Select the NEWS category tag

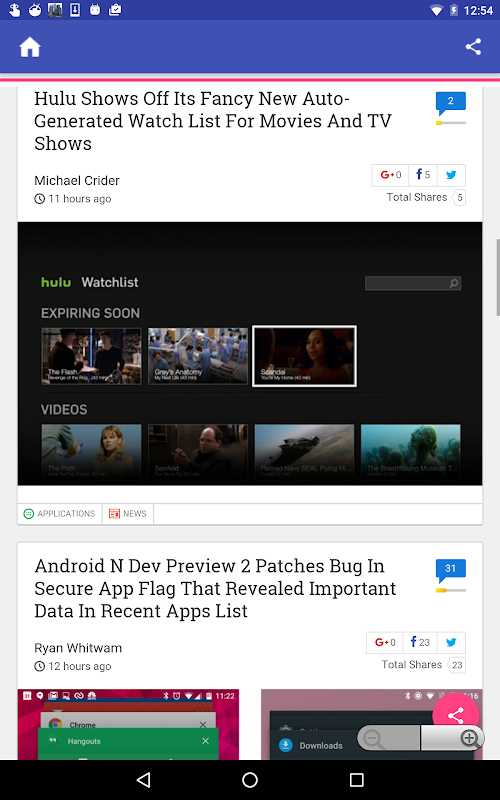tap(128, 514)
